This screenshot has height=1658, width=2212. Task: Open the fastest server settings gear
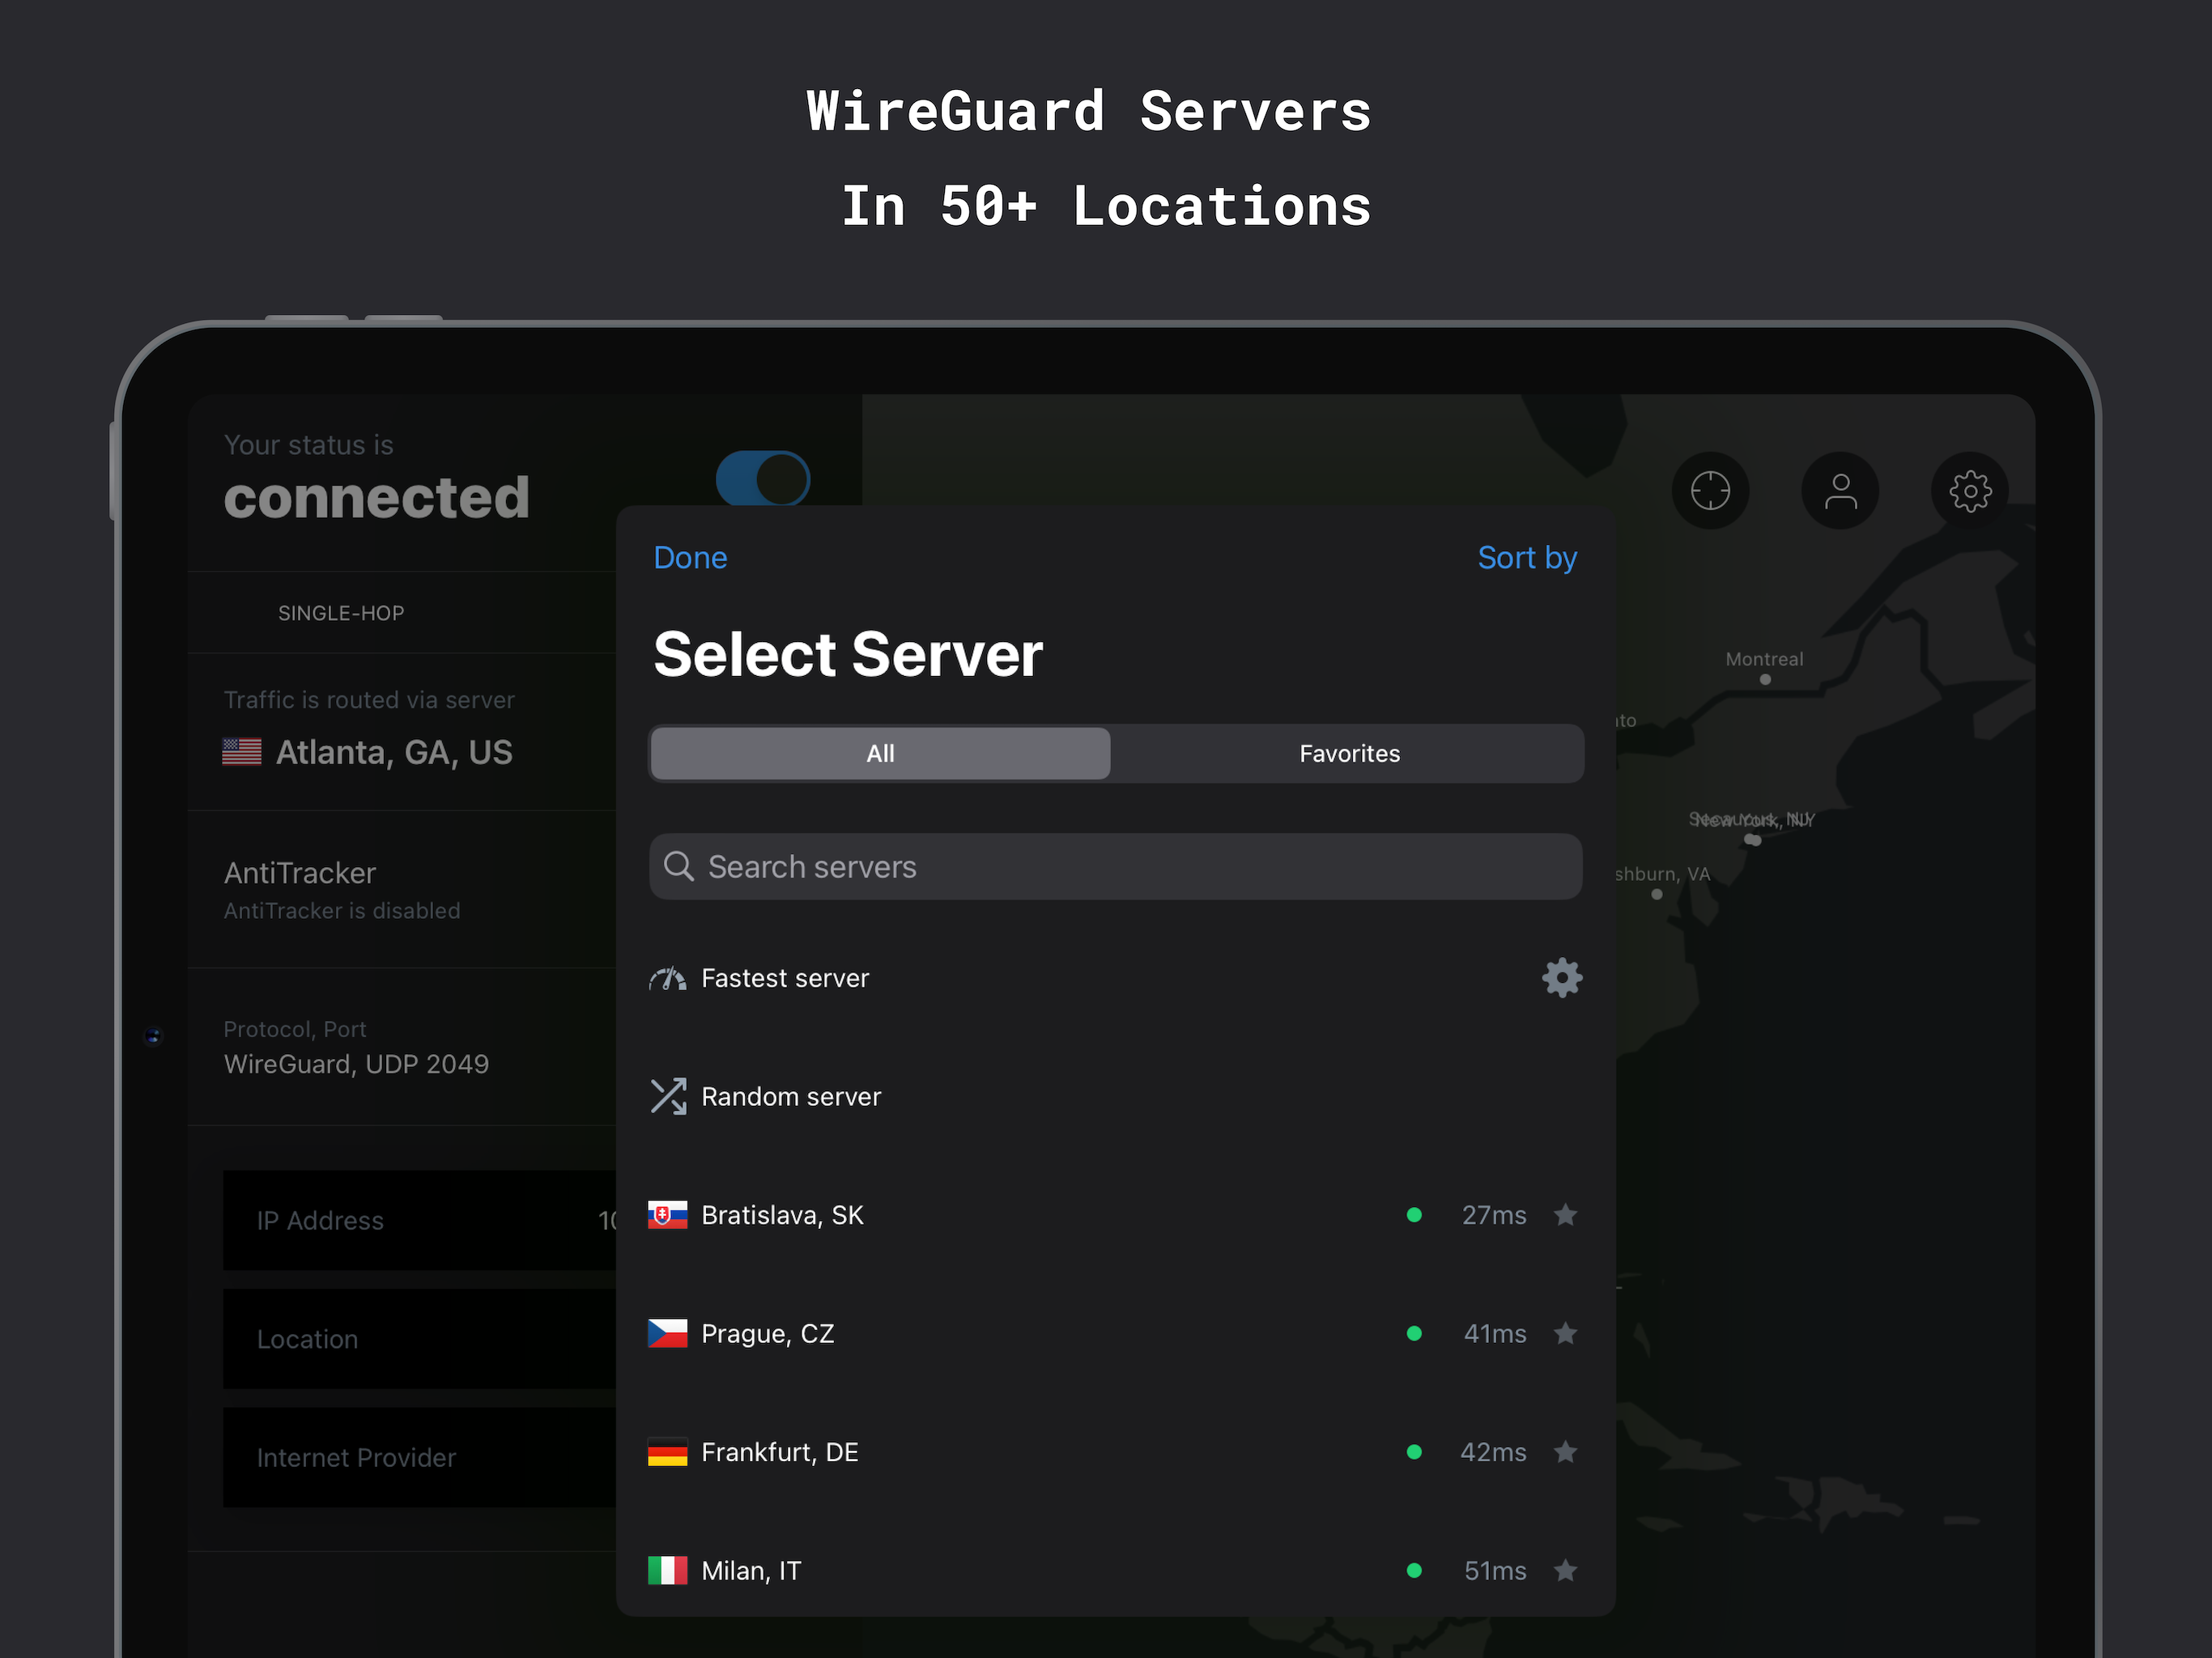pos(1561,977)
